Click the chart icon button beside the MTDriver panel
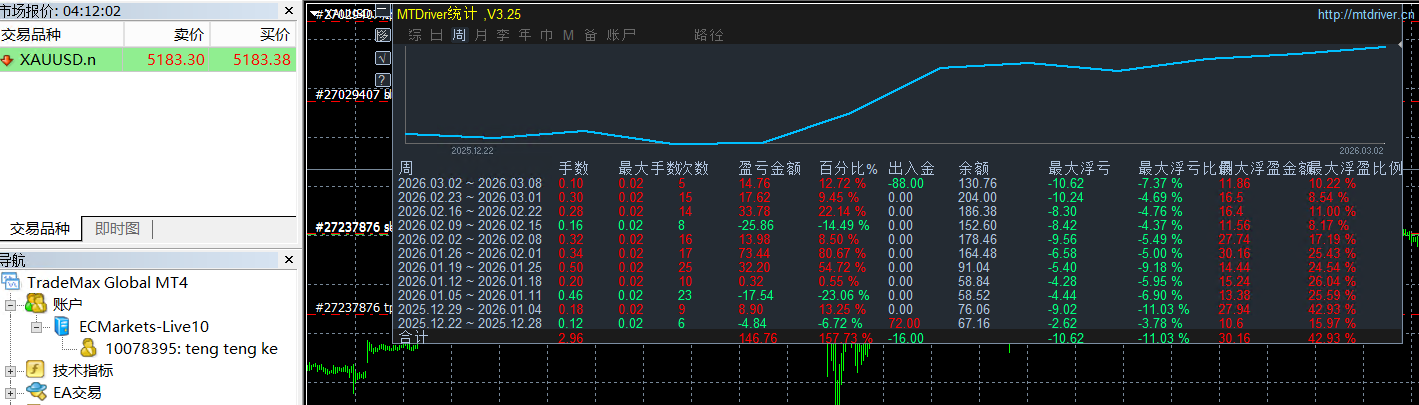Image resolution: width=1419 pixels, height=405 pixels. [383, 35]
